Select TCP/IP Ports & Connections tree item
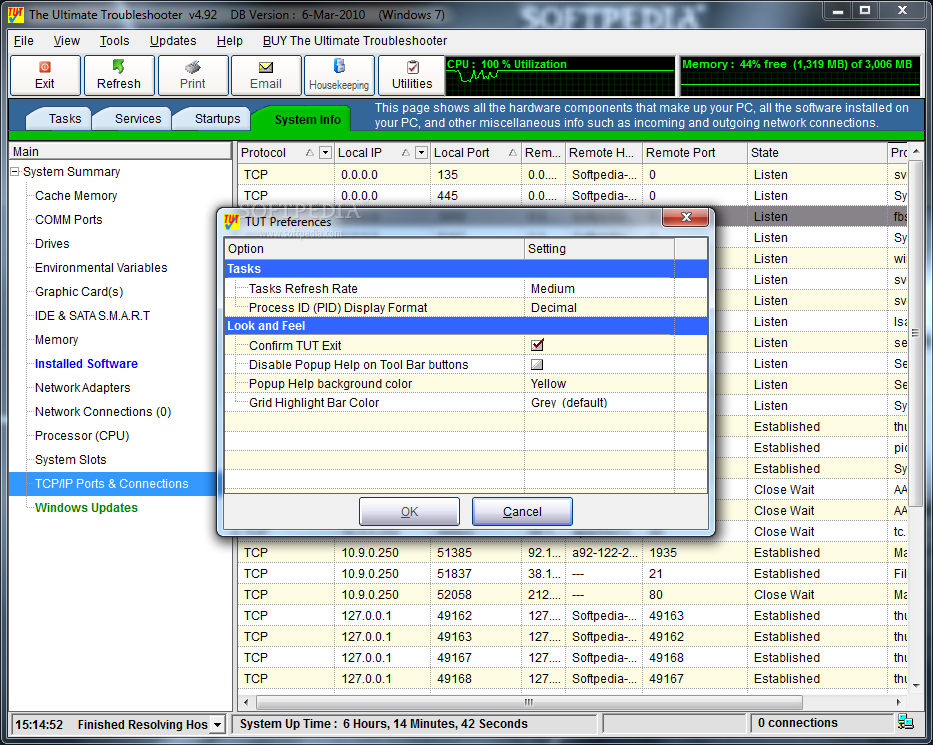Screen dimensions: 933x745 coord(112,484)
